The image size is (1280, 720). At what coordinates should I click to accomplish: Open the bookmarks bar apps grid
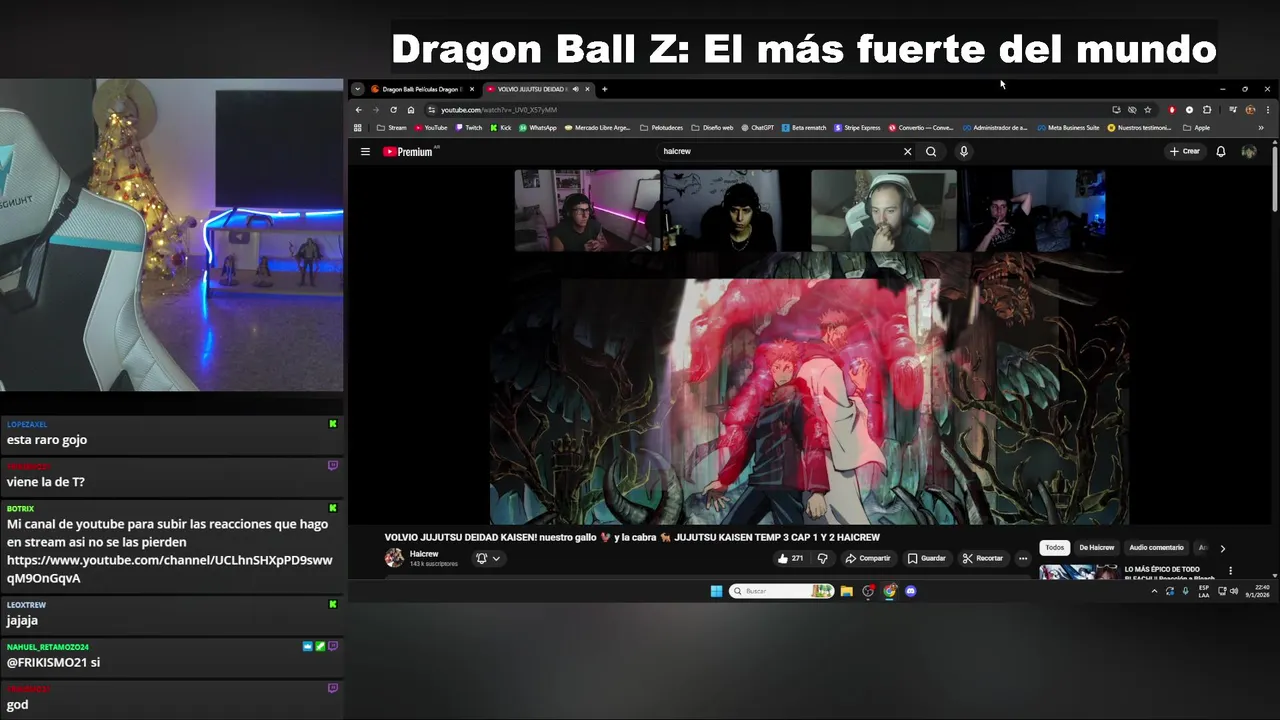coord(358,128)
